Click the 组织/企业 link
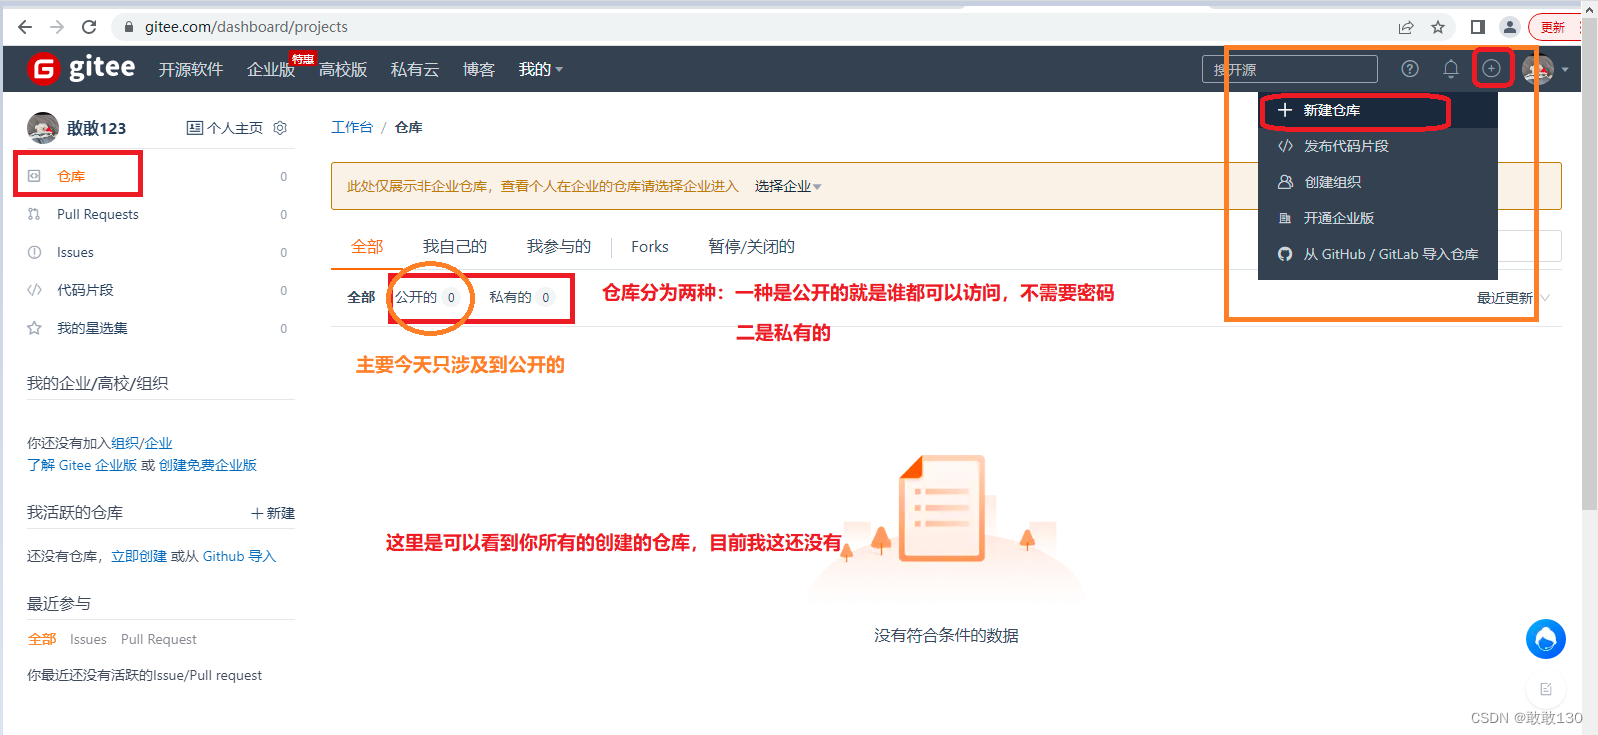The image size is (1598, 735). coord(142,443)
